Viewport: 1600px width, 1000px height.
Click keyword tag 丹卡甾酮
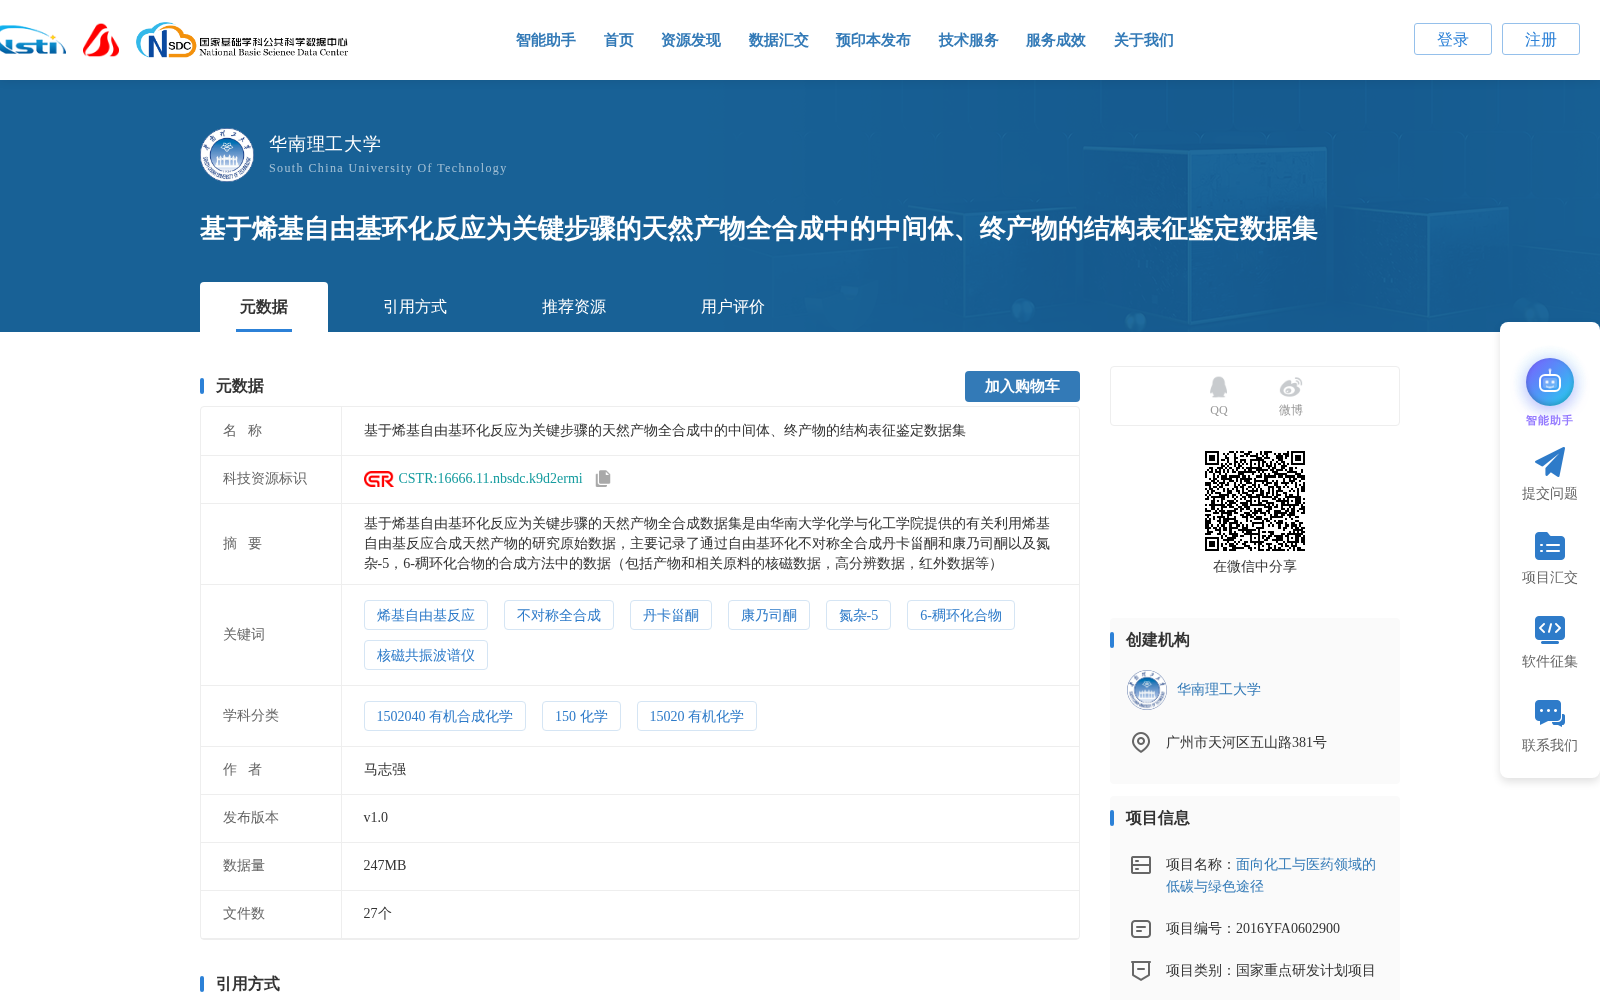pyautogui.click(x=671, y=615)
